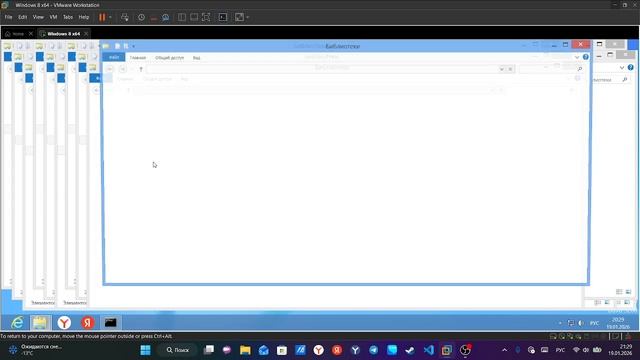Open the VMware Help menu

pyautogui.click(x=84, y=17)
